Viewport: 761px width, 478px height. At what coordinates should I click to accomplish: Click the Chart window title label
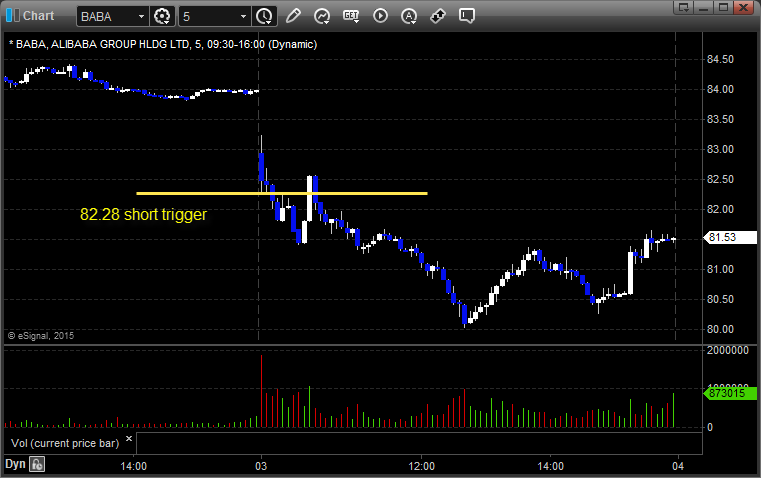coord(39,16)
